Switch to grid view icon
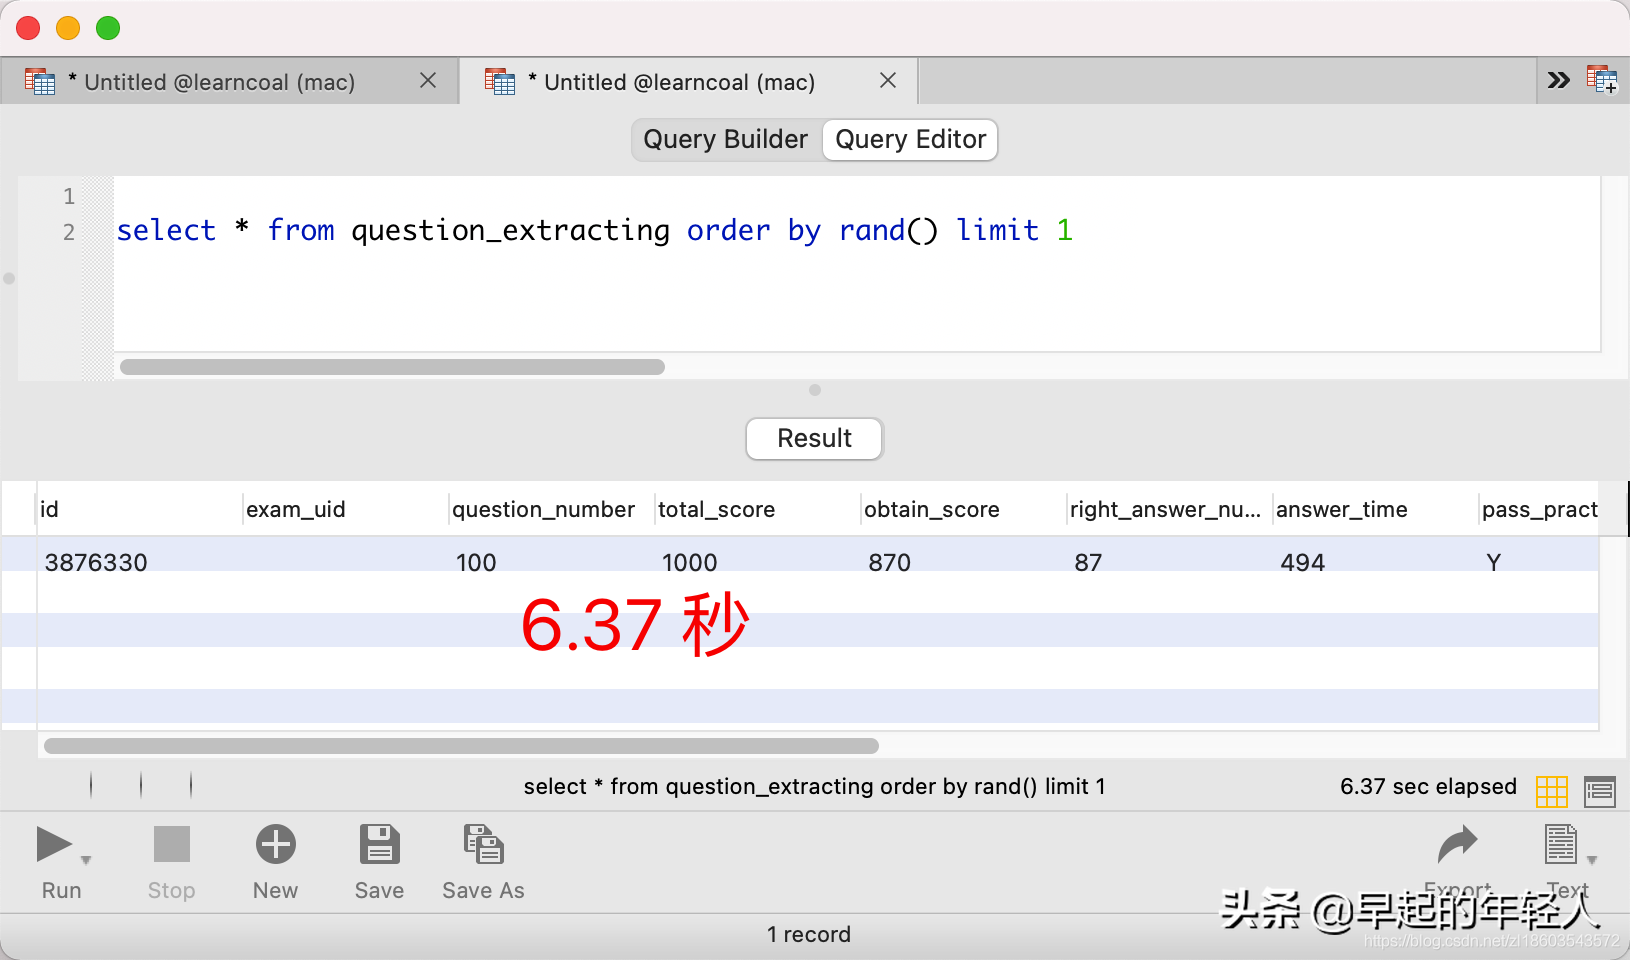 (1551, 791)
